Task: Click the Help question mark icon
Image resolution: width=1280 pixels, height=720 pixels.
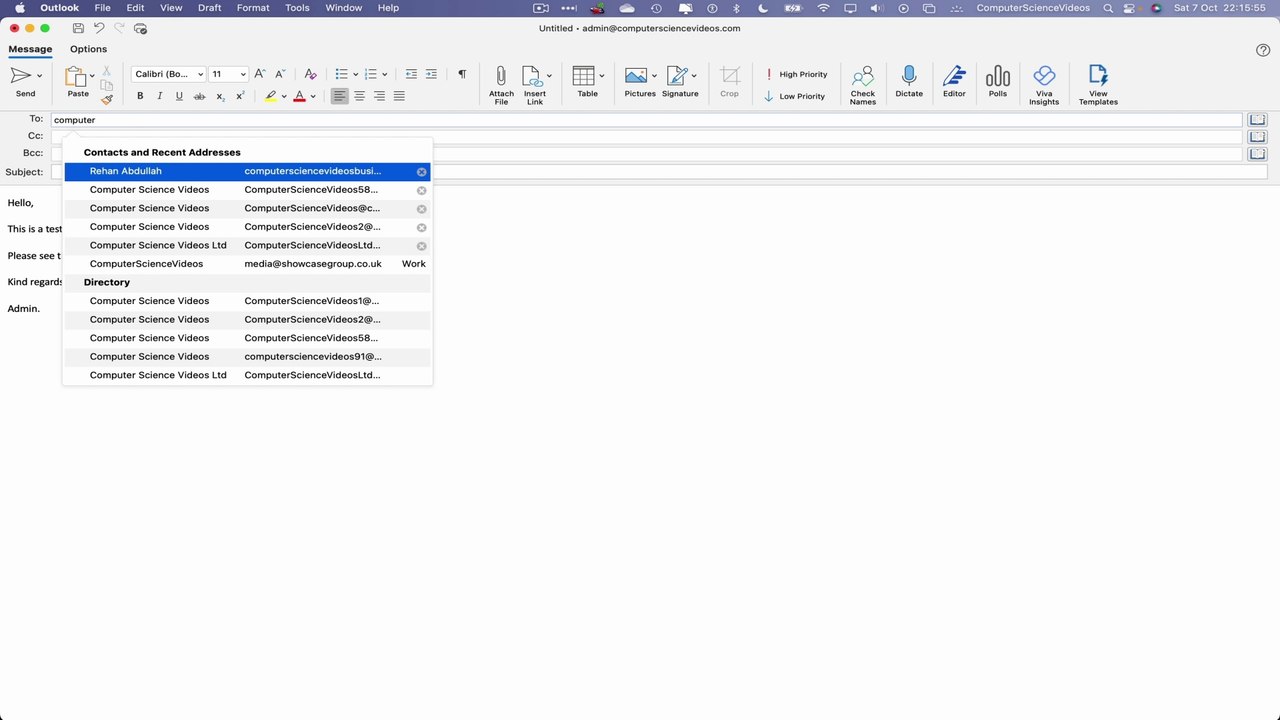Action: click(x=1263, y=50)
